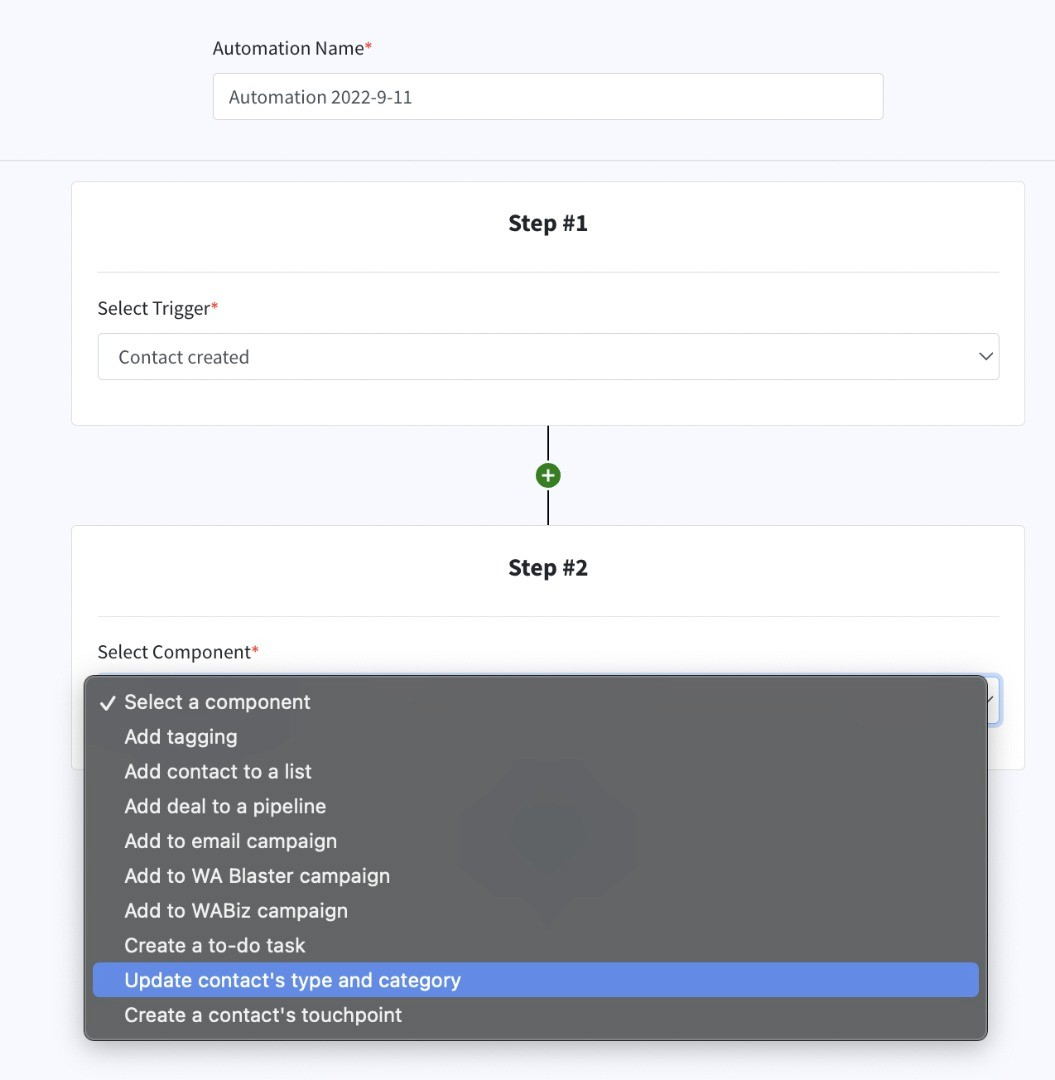The image size is (1055, 1080).
Task: Click the 'Step #2' heading
Action: (548, 568)
